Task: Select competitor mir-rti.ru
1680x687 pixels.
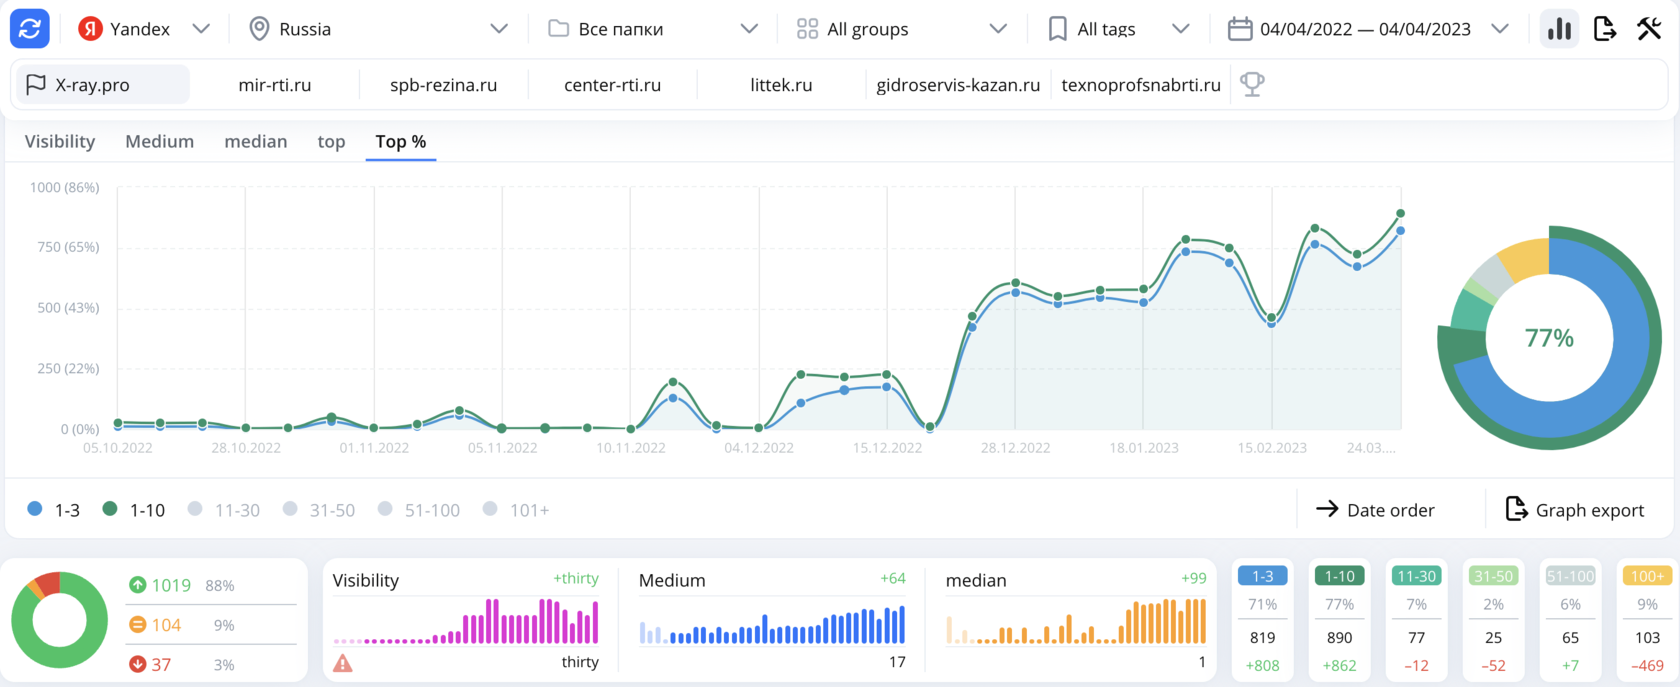Action: pos(275,85)
